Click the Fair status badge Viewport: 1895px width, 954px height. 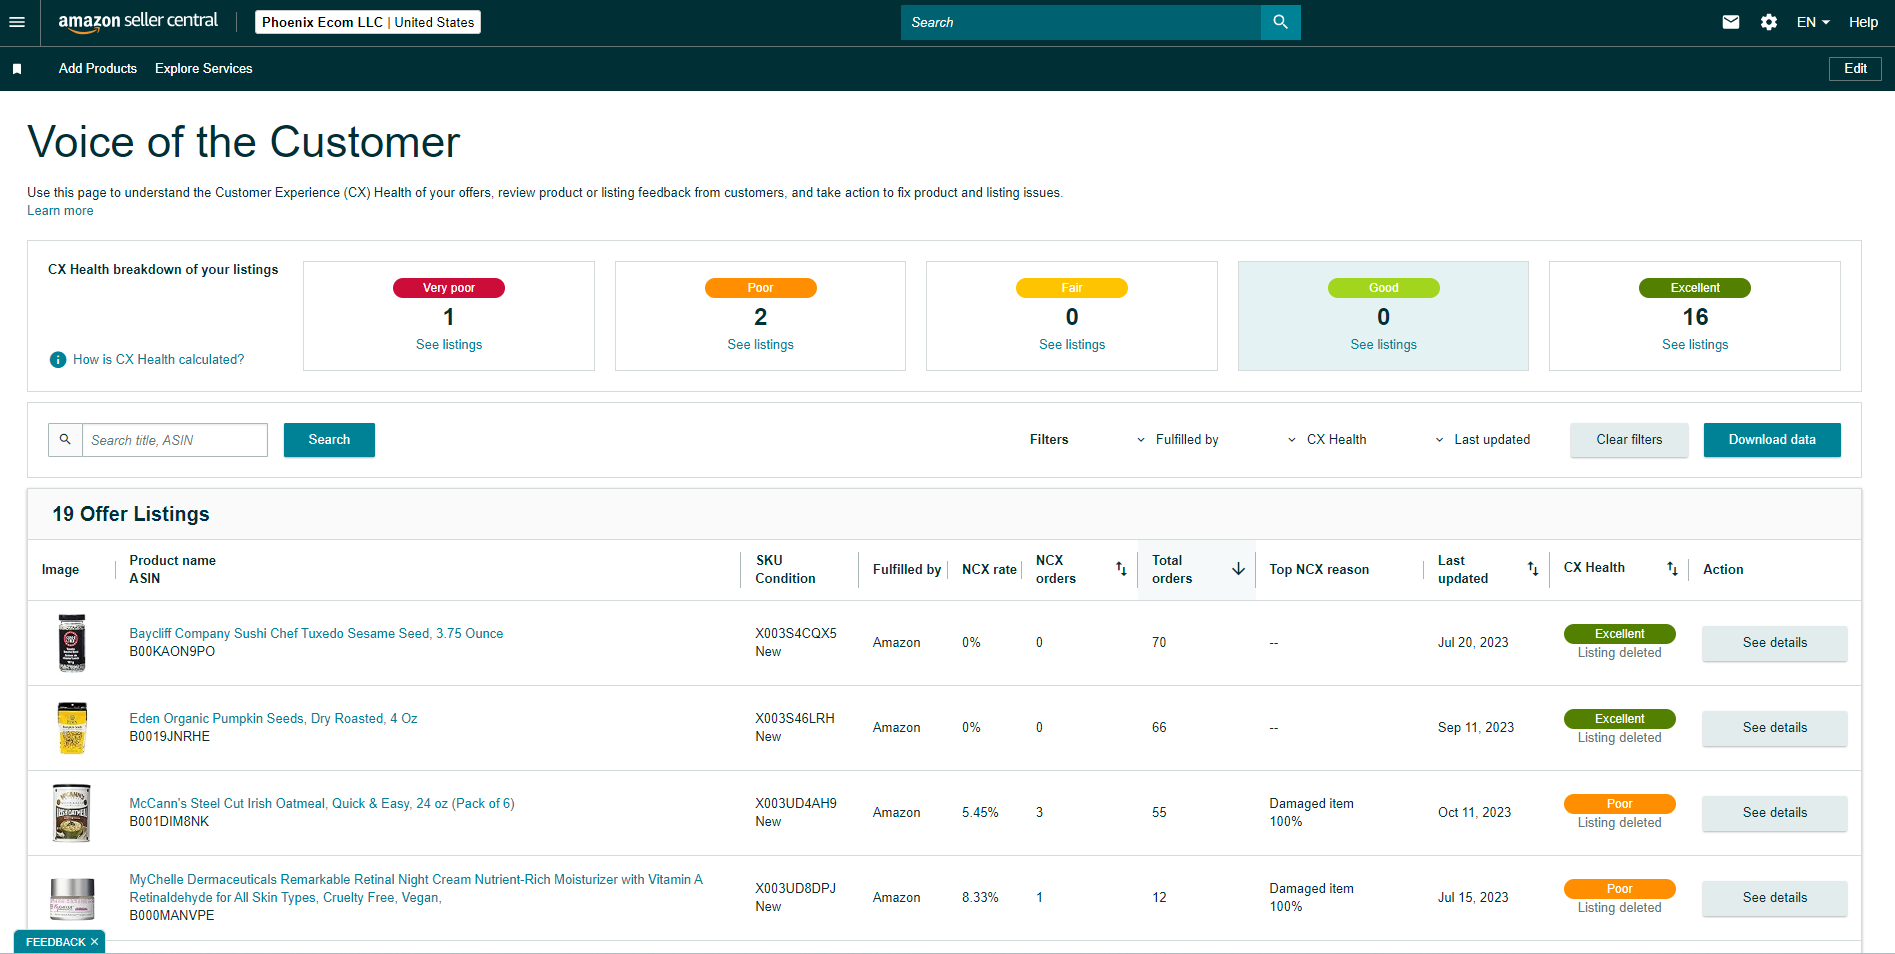pyautogui.click(x=1072, y=288)
